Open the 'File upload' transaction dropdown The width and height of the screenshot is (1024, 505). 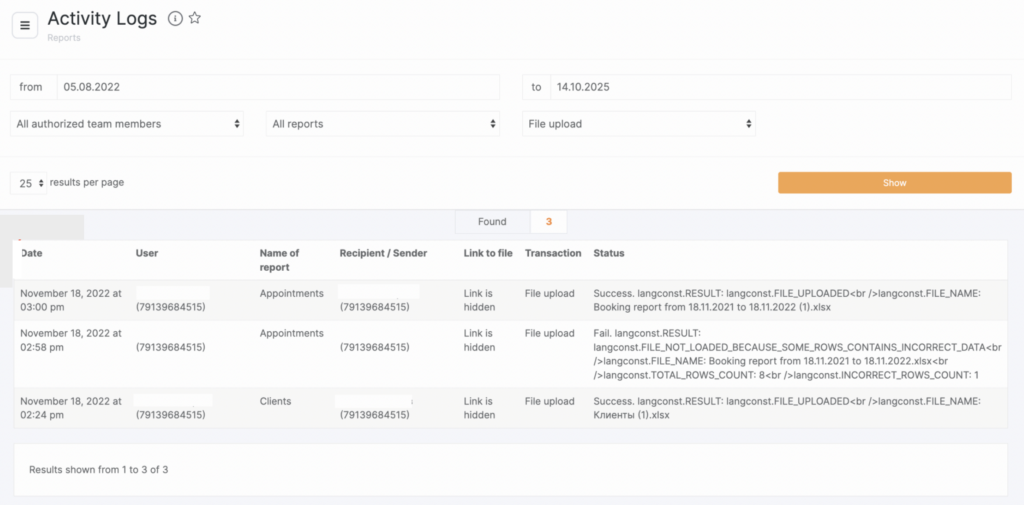[639, 124]
